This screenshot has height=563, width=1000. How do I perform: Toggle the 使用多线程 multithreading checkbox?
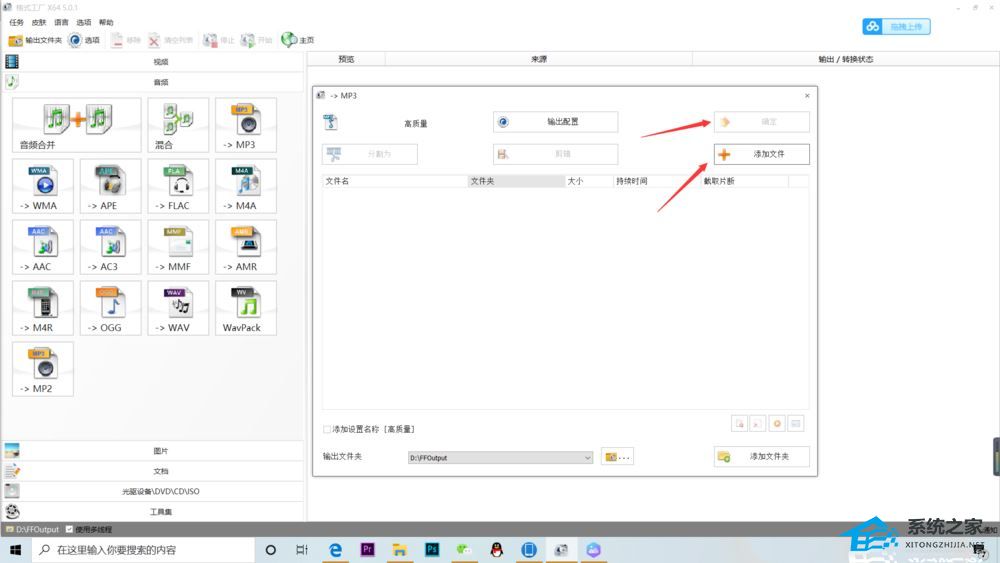(x=69, y=529)
